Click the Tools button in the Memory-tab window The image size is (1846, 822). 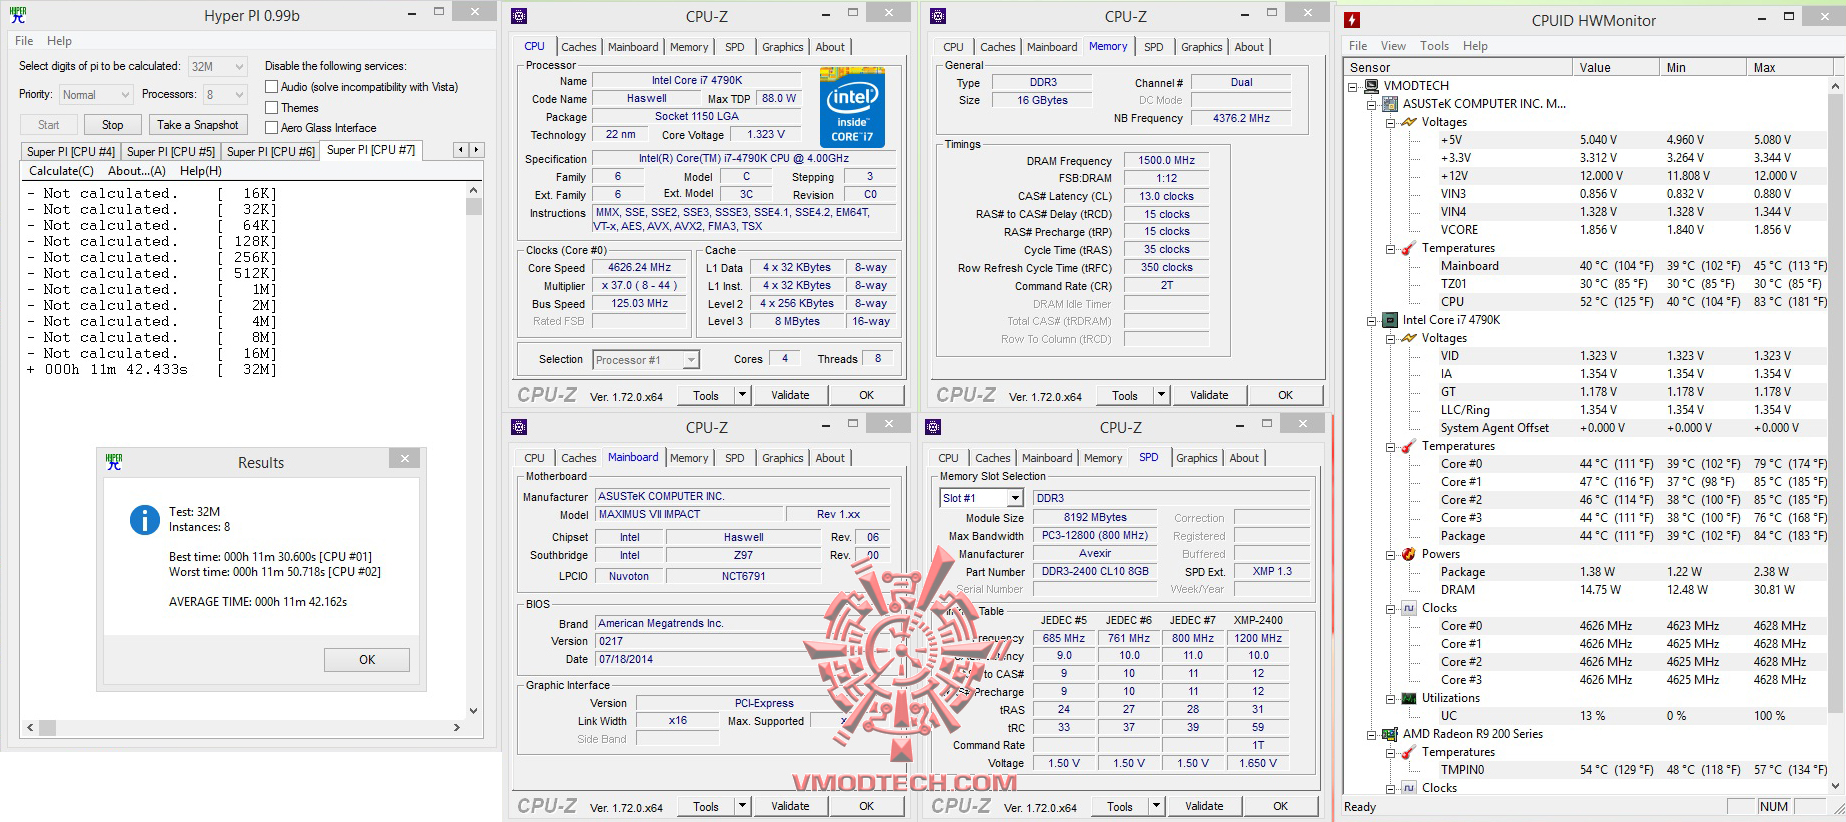[x=1125, y=395]
